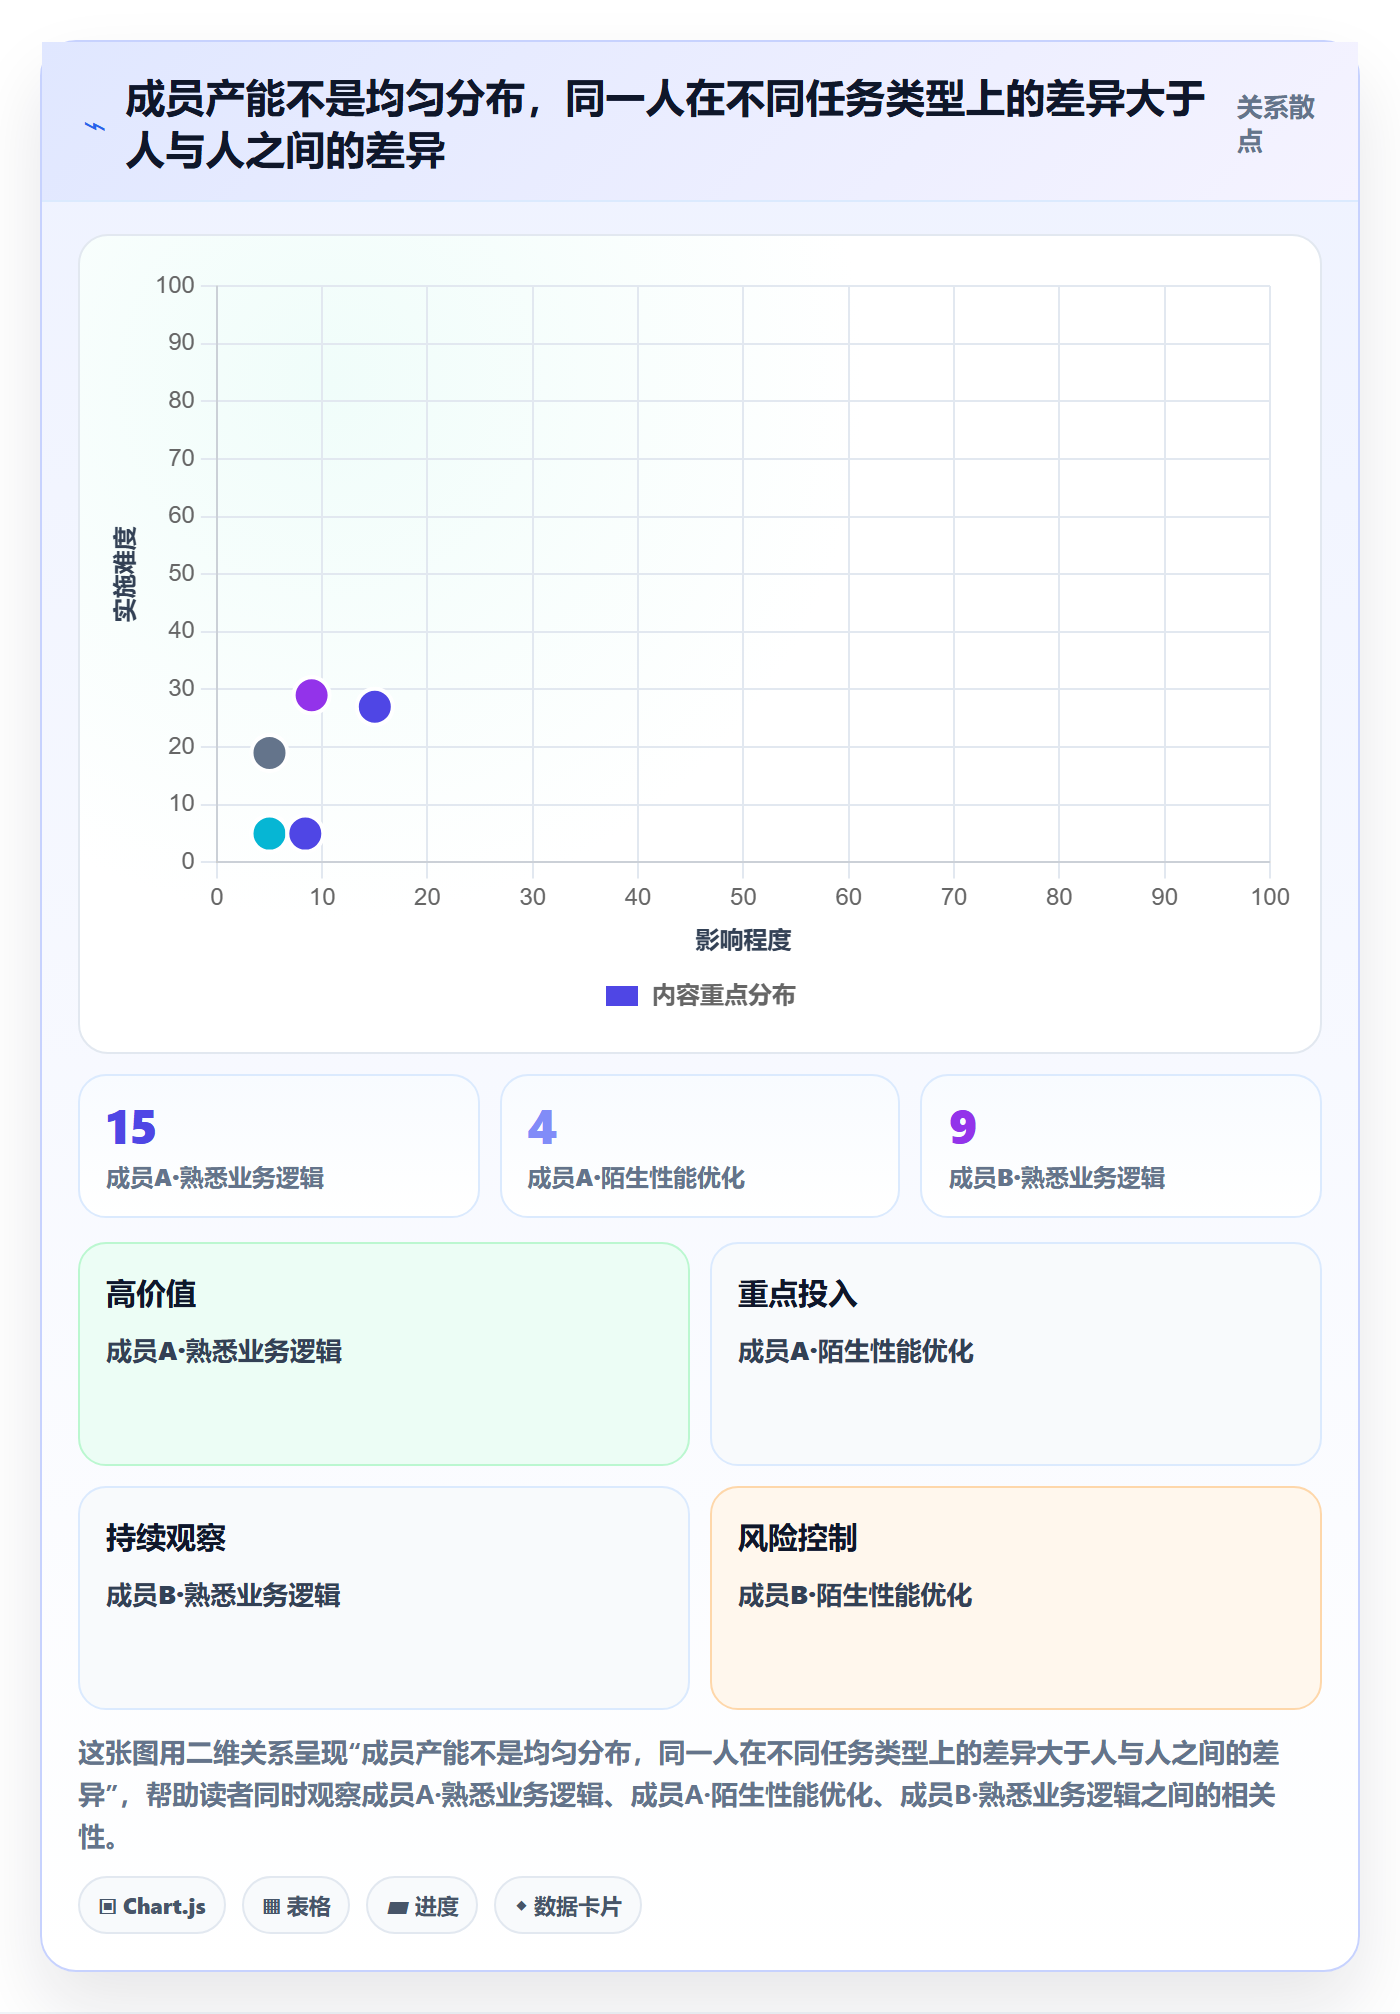1400x2014 pixels.
Task: Click the 内容重点分布 legend label
Action: pos(723,996)
